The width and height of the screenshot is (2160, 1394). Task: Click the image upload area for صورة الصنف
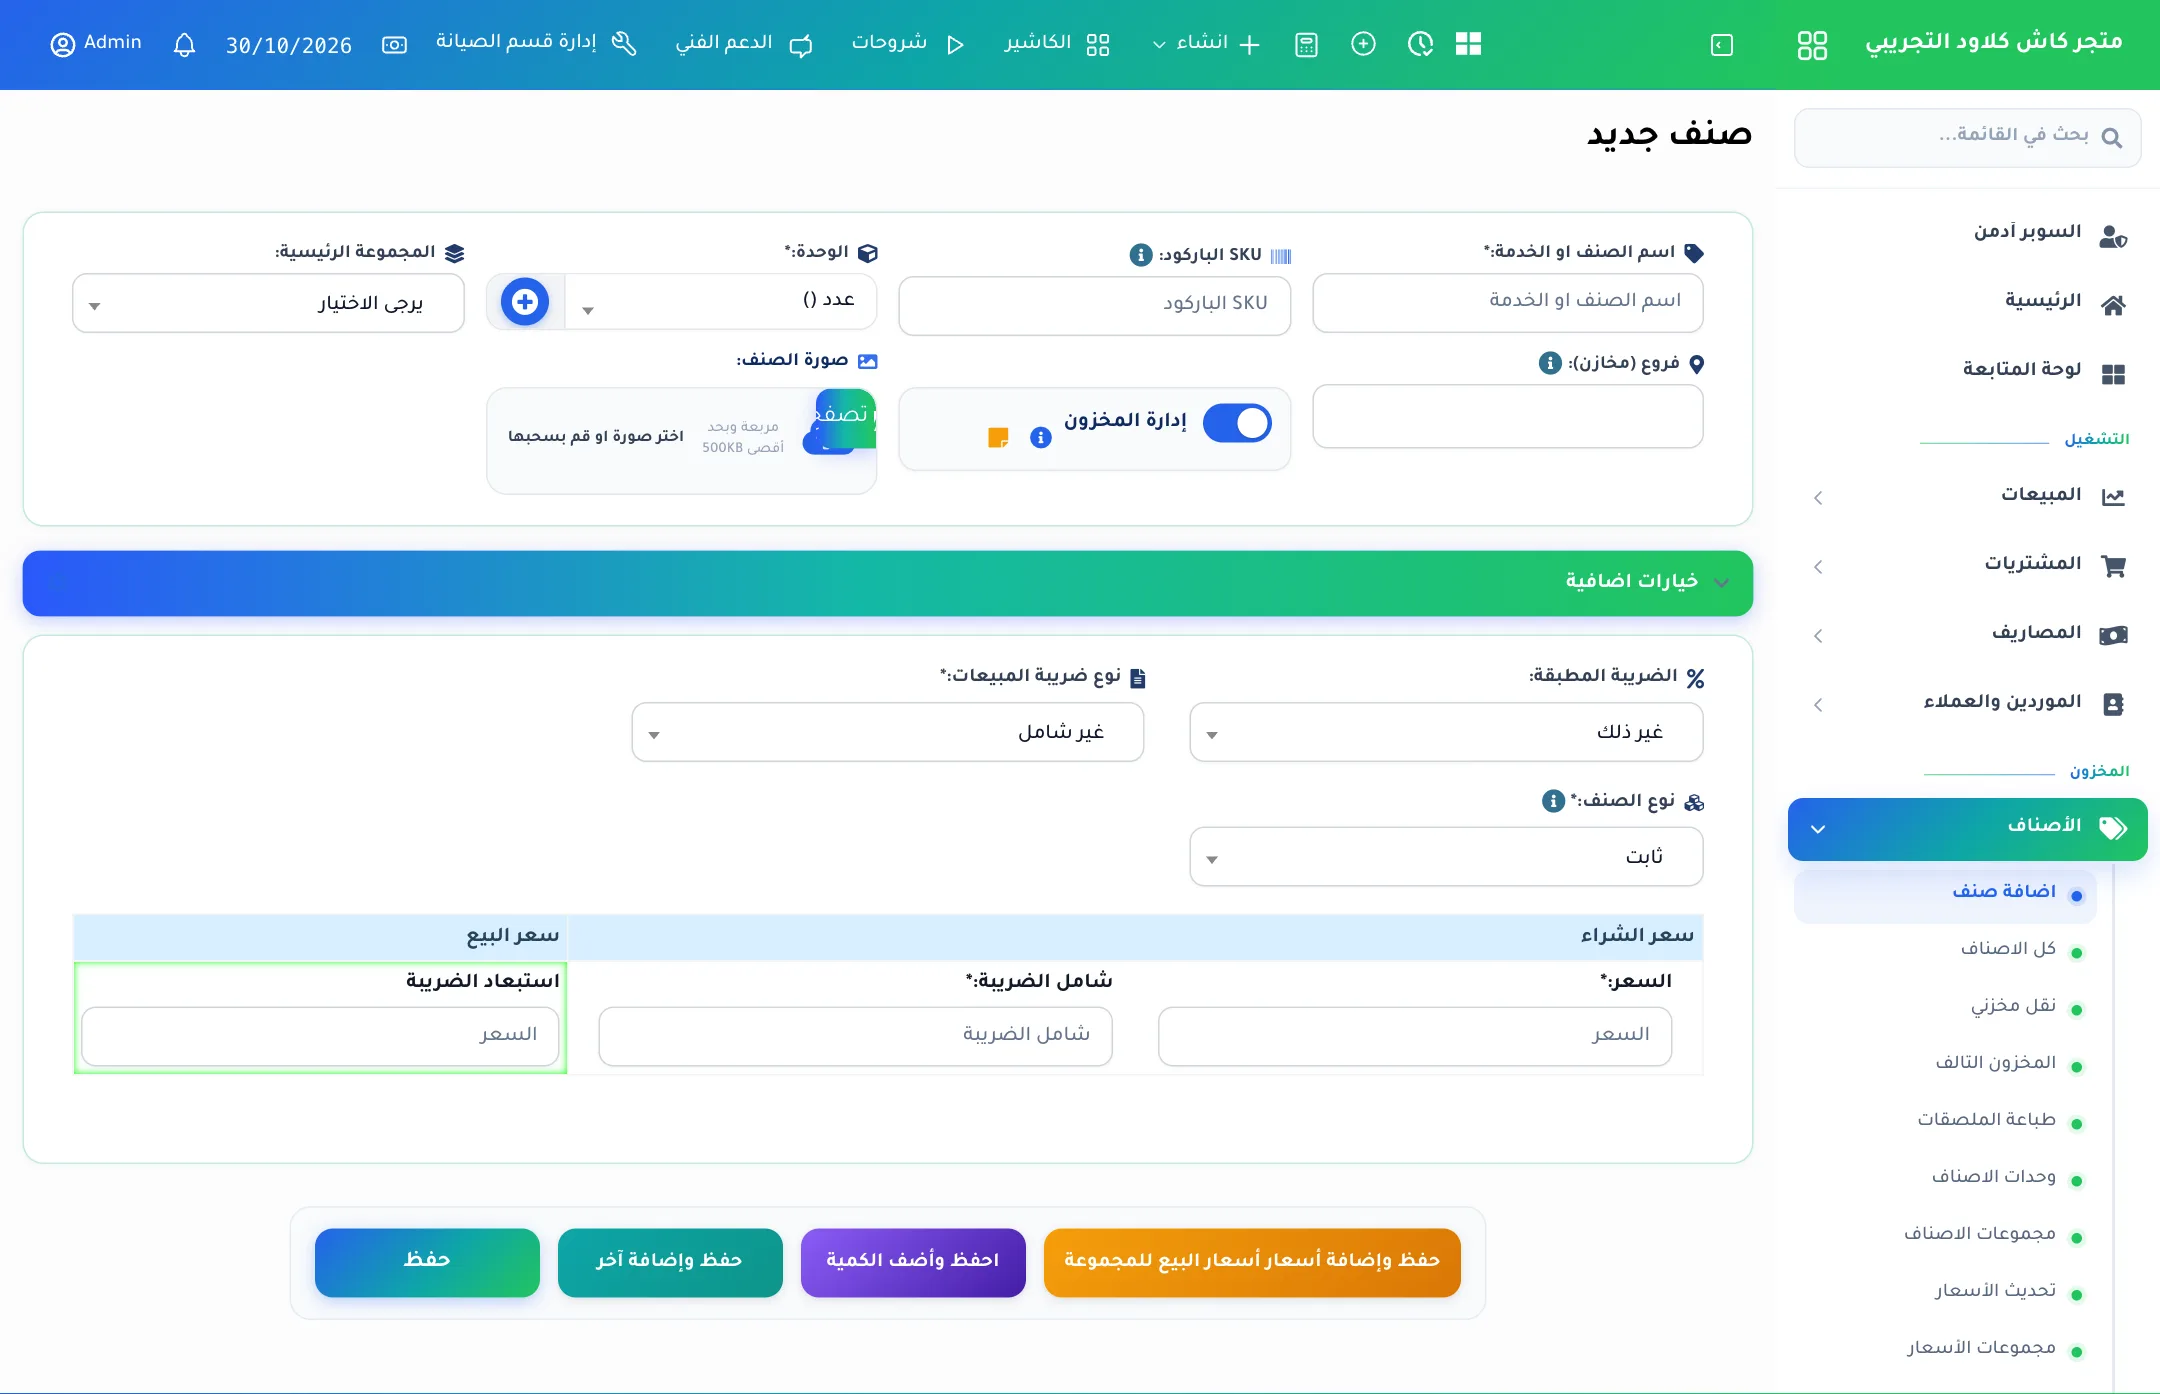point(681,440)
